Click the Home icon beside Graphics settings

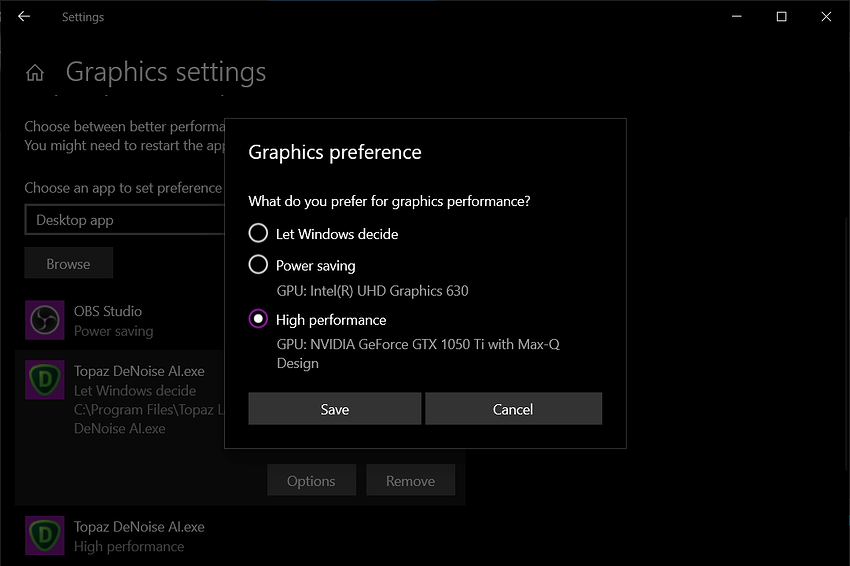pyautogui.click(x=35, y=73)
